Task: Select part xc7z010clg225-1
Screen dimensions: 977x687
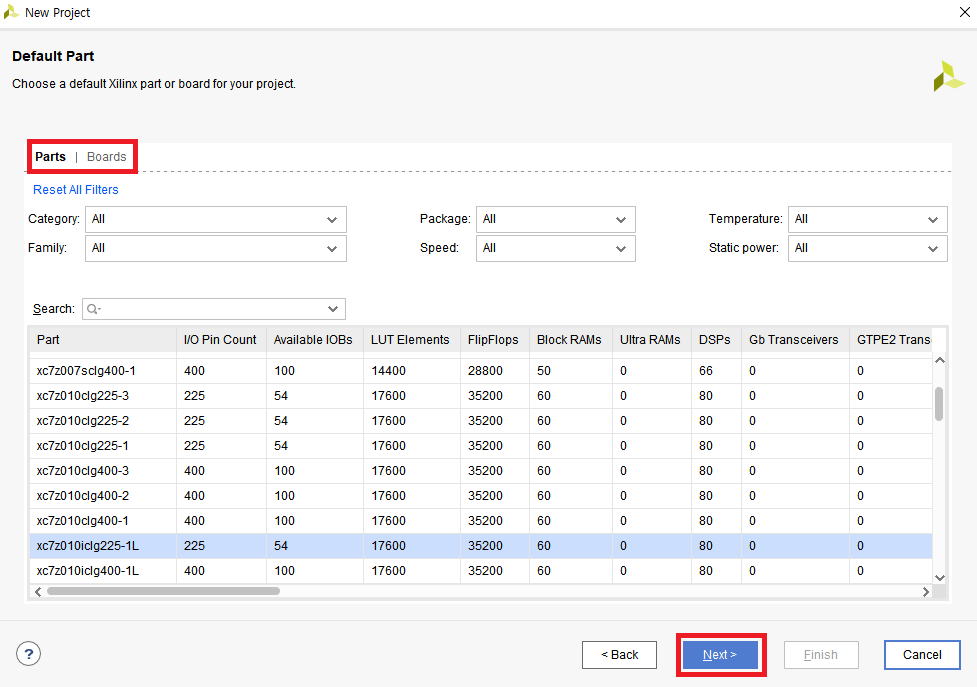Action: (x=480, y=445)
